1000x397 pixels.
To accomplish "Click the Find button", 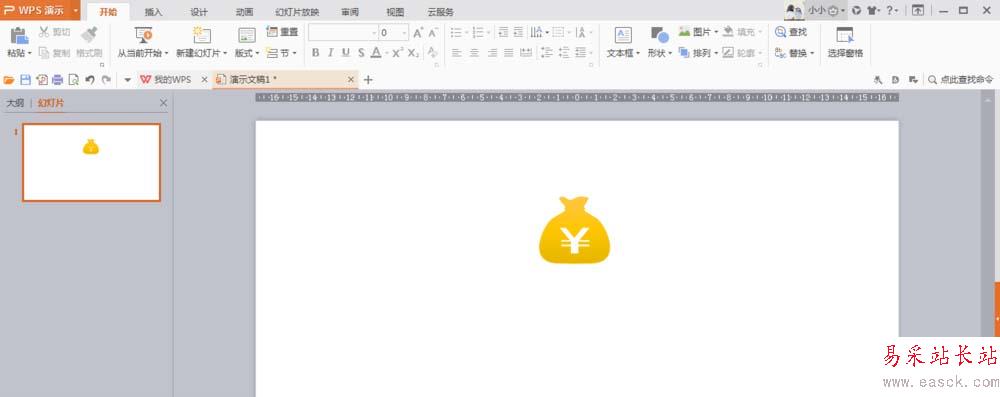I will [x=791, y=32].
